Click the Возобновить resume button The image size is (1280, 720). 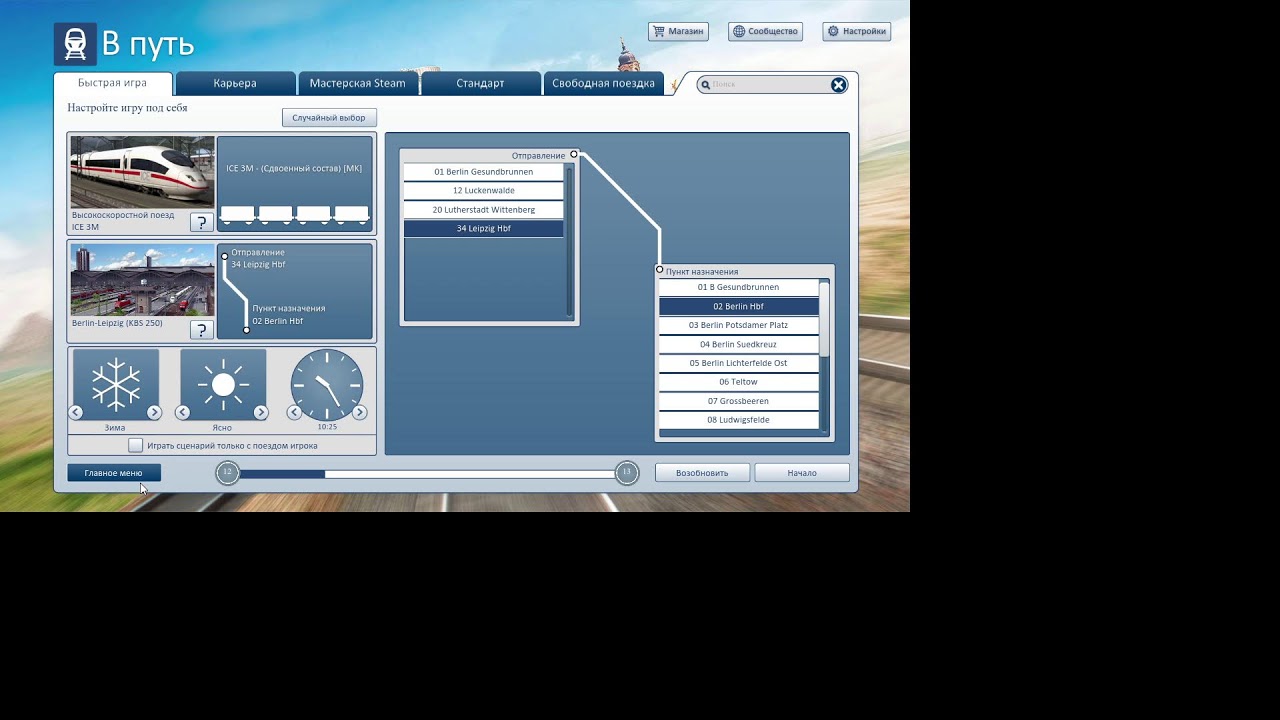(702, 473)
